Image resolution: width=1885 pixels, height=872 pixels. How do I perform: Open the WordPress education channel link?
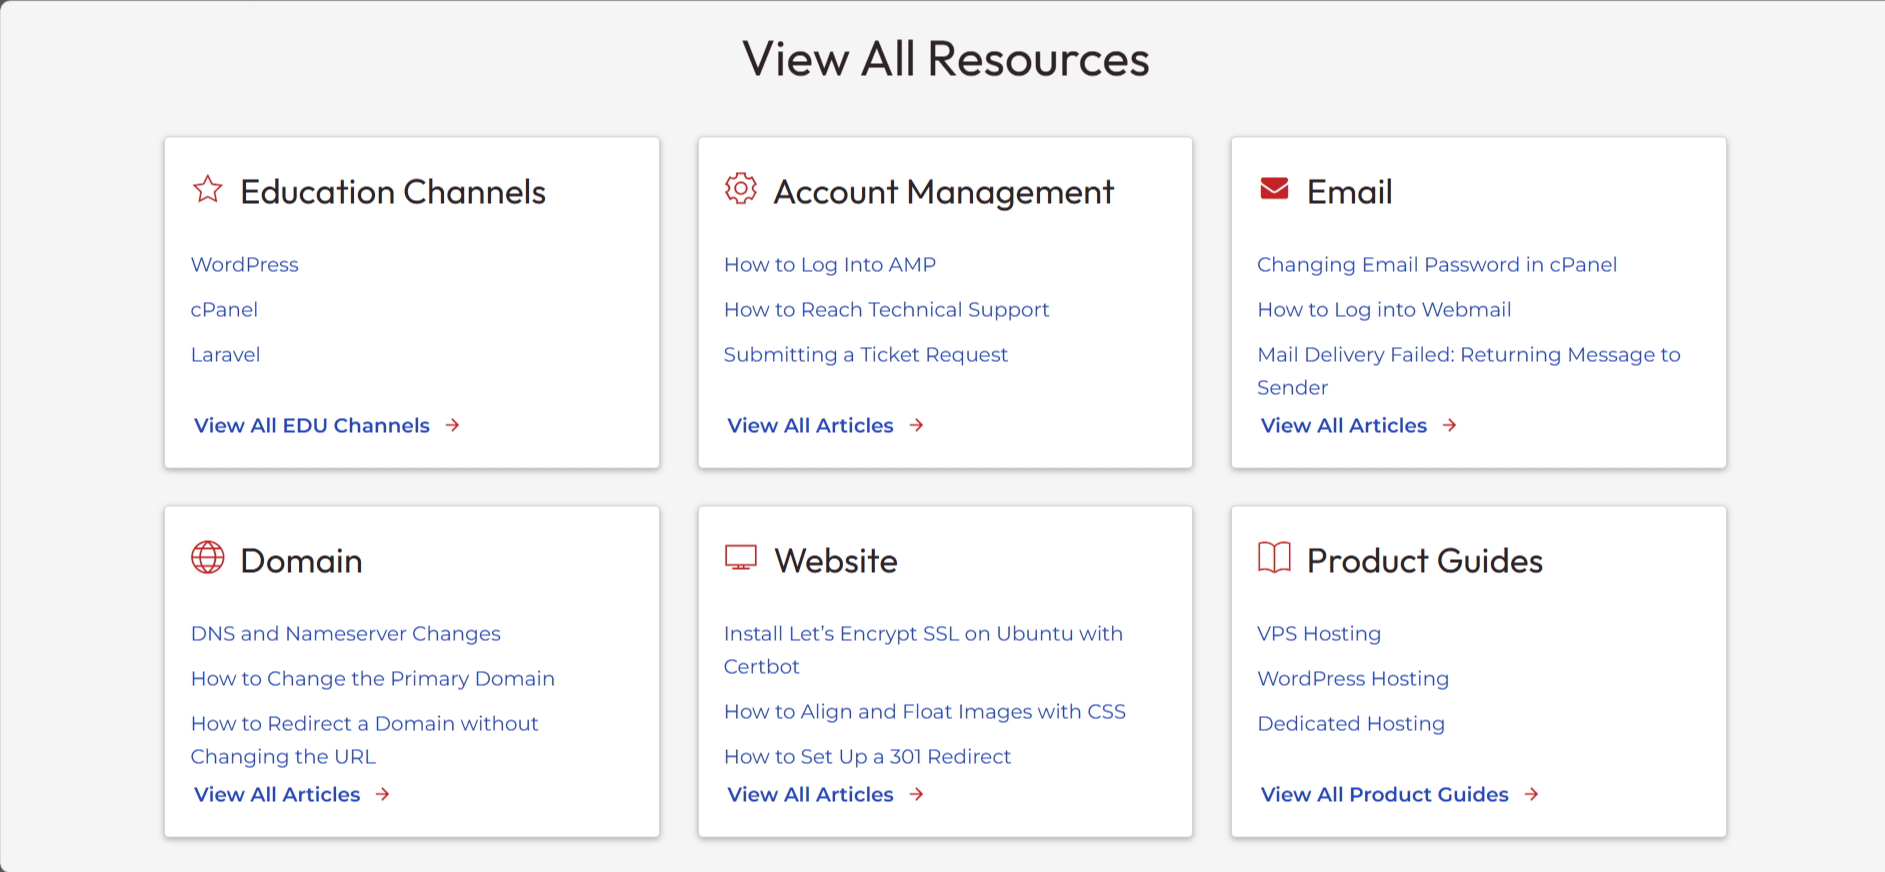(x=245, y=264)
